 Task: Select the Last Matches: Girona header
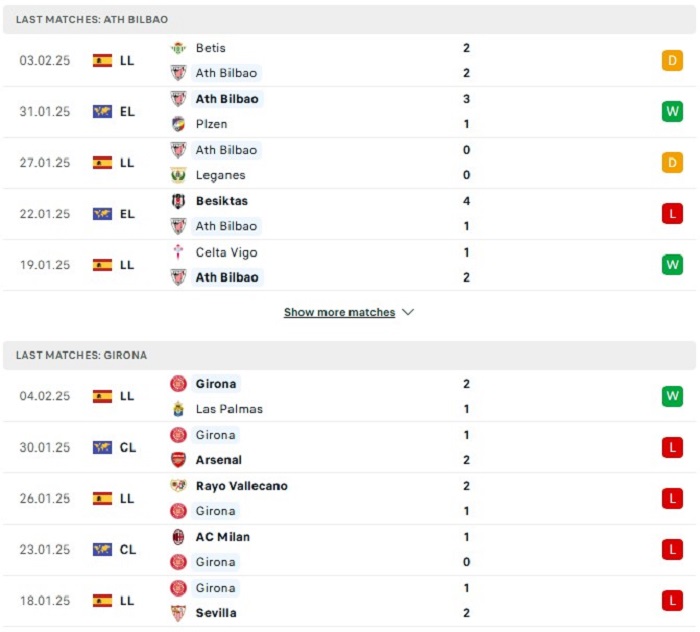(x=349, y=355)
